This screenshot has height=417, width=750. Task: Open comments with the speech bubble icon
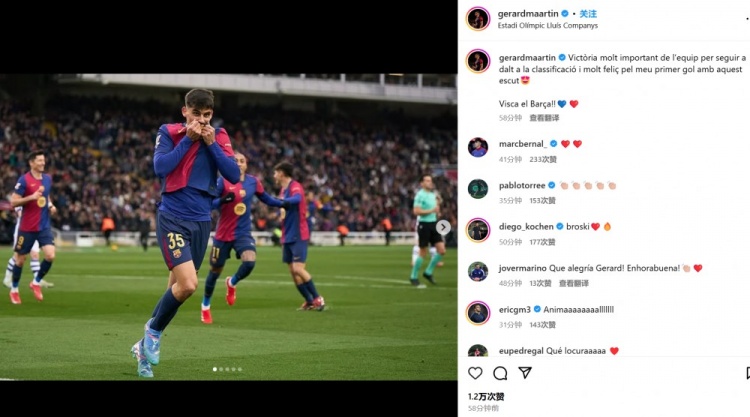[x=500, y=373]
